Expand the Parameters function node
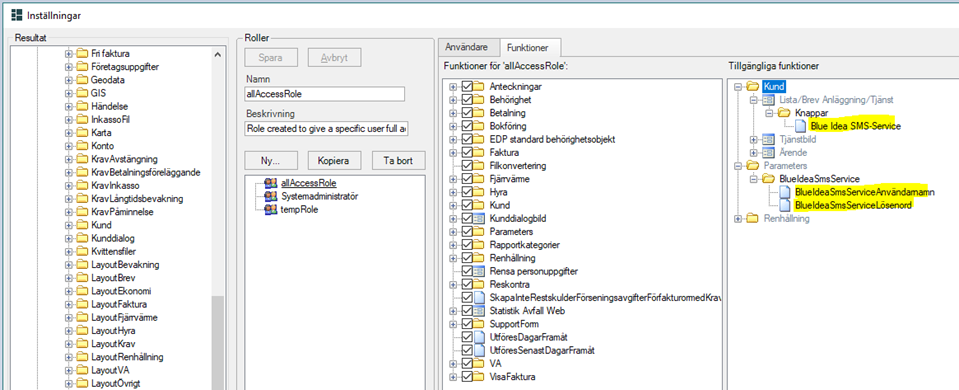Viewport: 959px width, 390px height. (453, 232)
